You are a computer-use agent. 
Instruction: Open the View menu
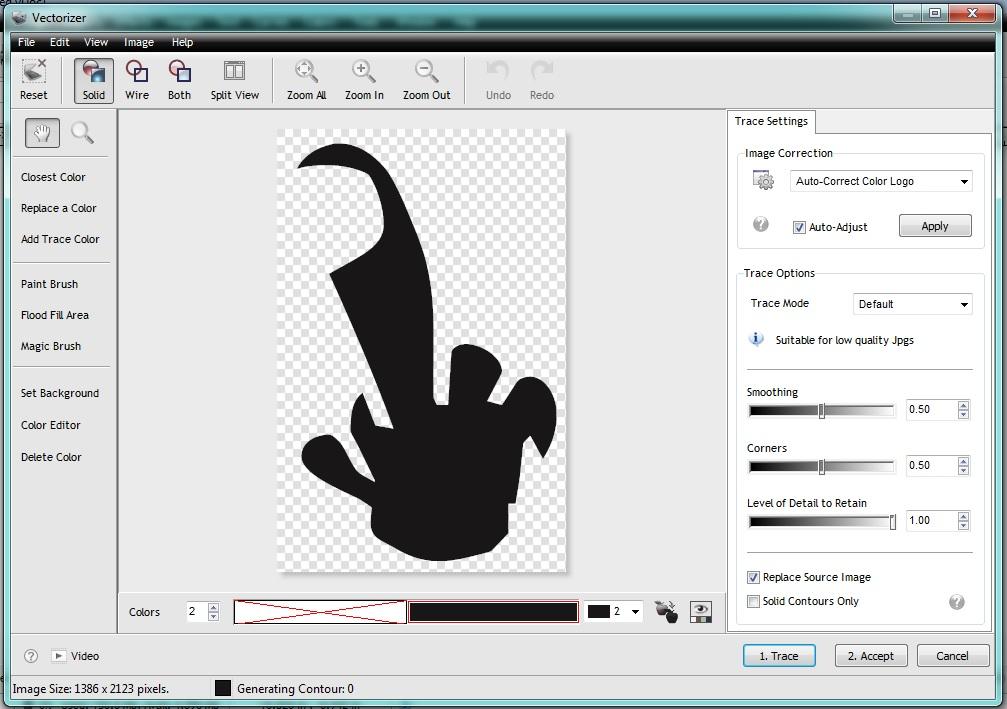(x=96, y=42)
